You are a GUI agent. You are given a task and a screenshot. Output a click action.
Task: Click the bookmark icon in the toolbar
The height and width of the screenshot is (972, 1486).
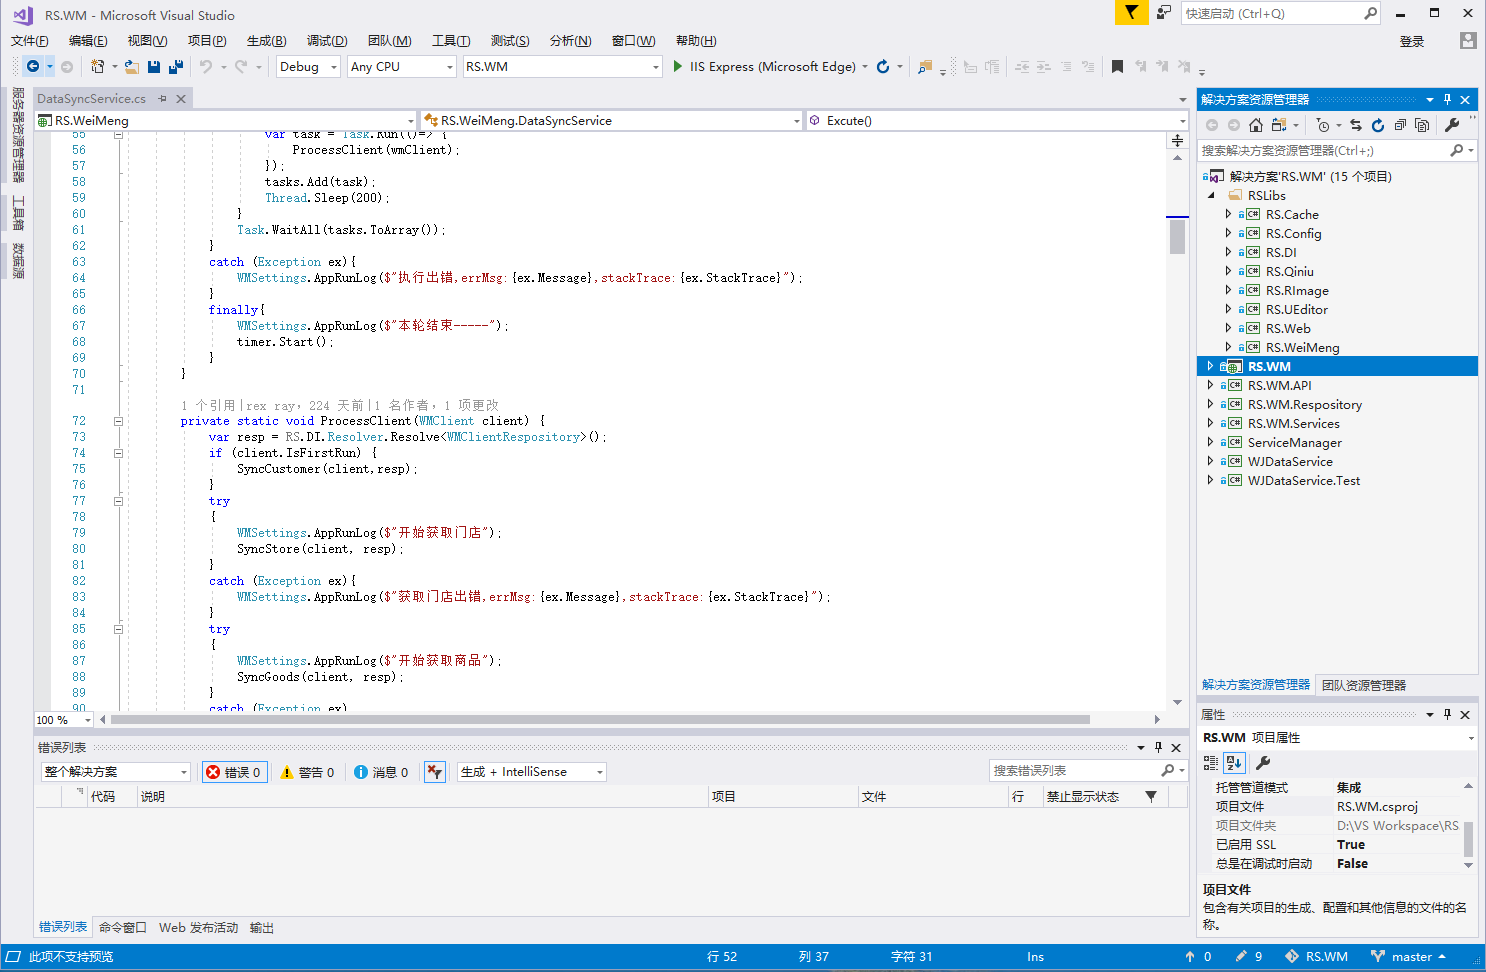click(1117, 67)
